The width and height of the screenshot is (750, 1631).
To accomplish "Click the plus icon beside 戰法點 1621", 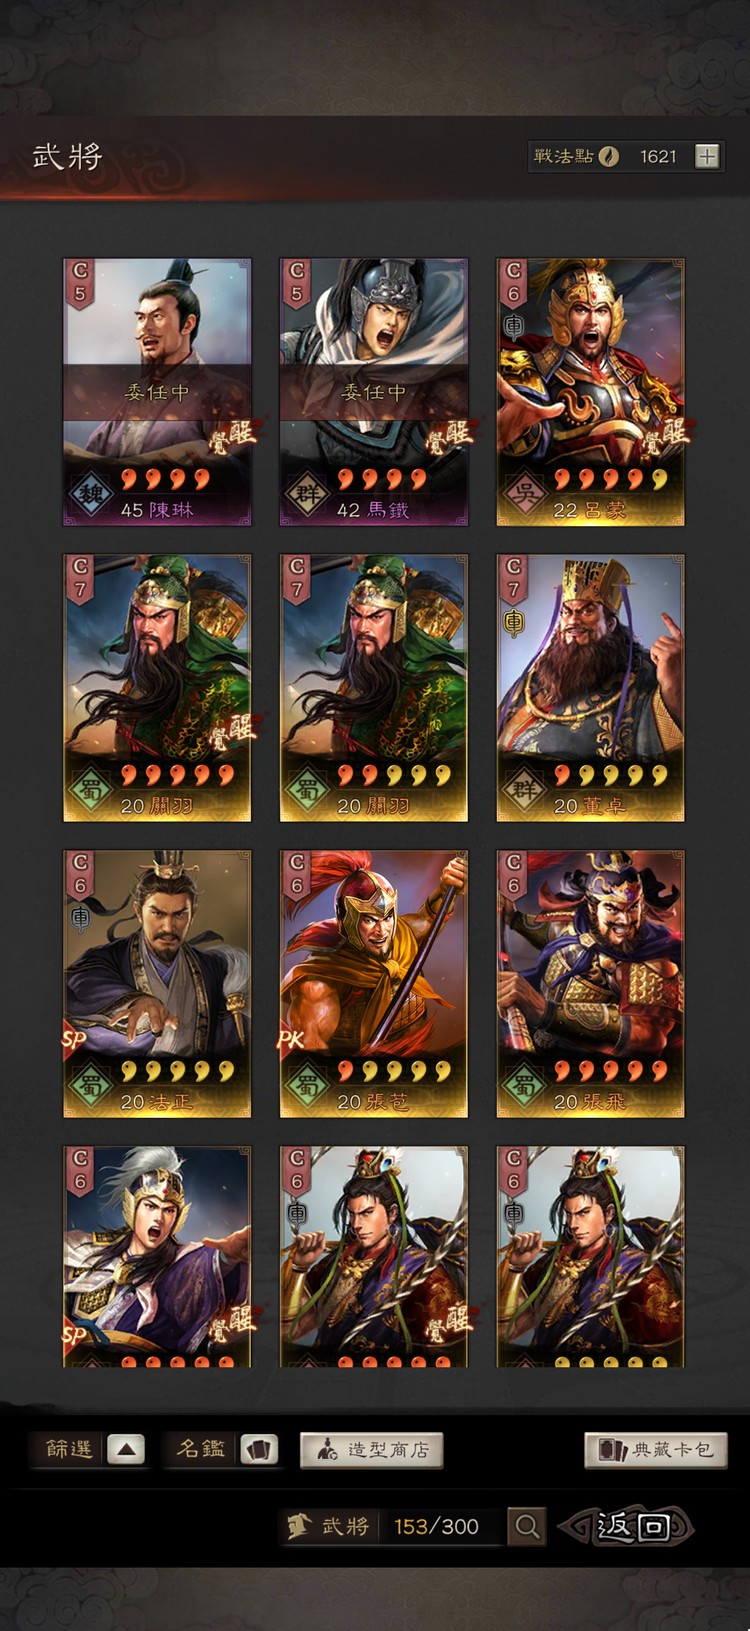I will tap(707, 156).
